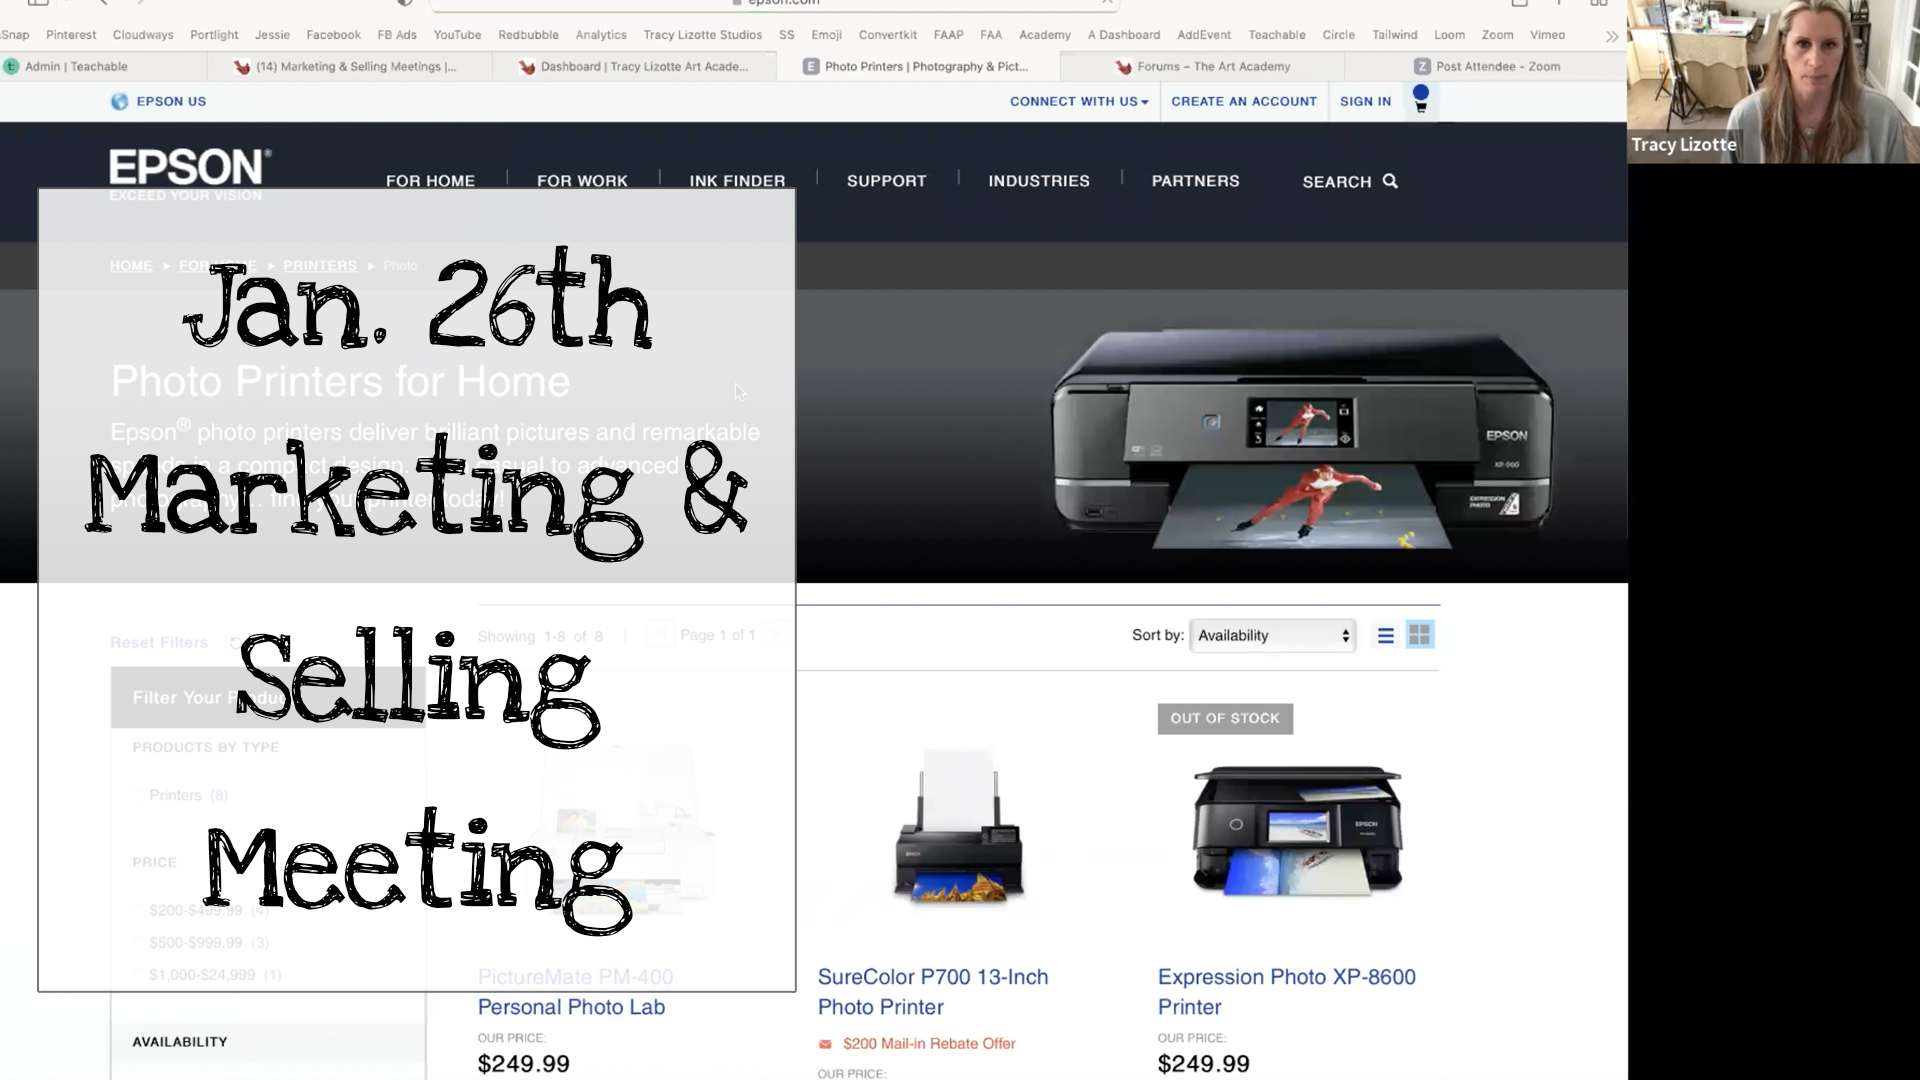Open the Tailwind bookmark
Image resolution: width=1920 pixels, height=1080 pixels.
coord(1394,35)
